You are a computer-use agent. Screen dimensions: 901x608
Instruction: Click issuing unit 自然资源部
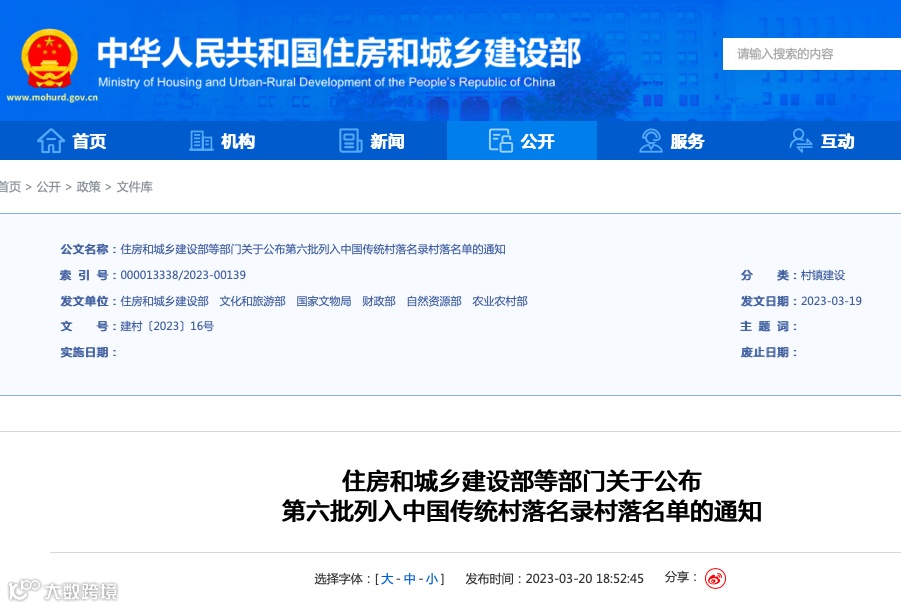point(434,301)
